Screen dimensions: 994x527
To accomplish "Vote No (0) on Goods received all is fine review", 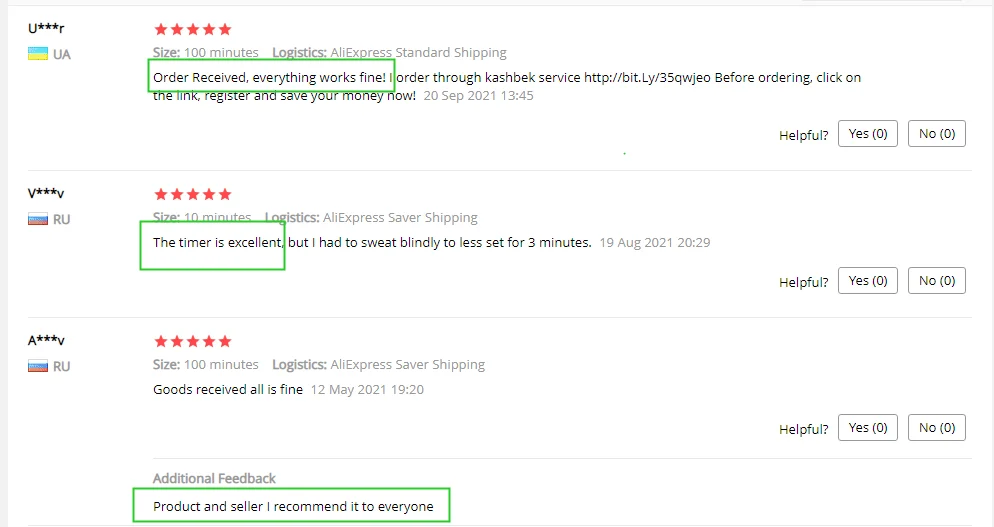I will pyautogui.click(x=937, y=428).
